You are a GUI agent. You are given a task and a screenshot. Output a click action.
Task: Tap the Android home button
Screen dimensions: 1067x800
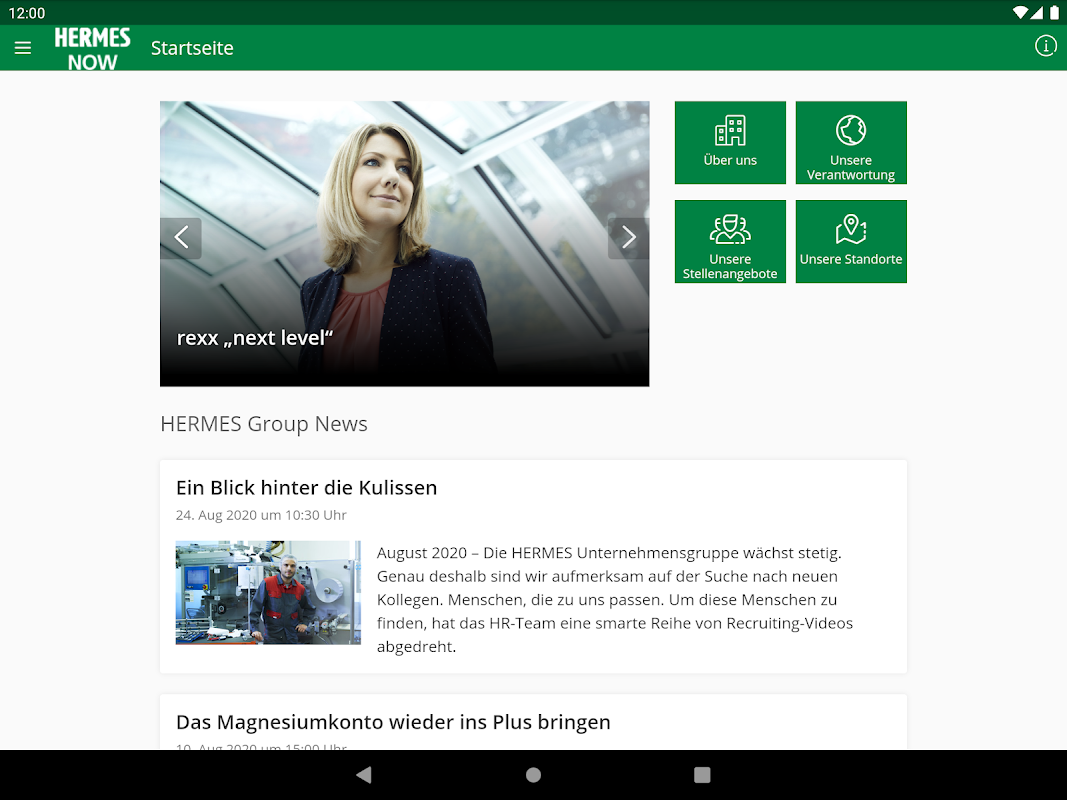[x=534, y=775]
